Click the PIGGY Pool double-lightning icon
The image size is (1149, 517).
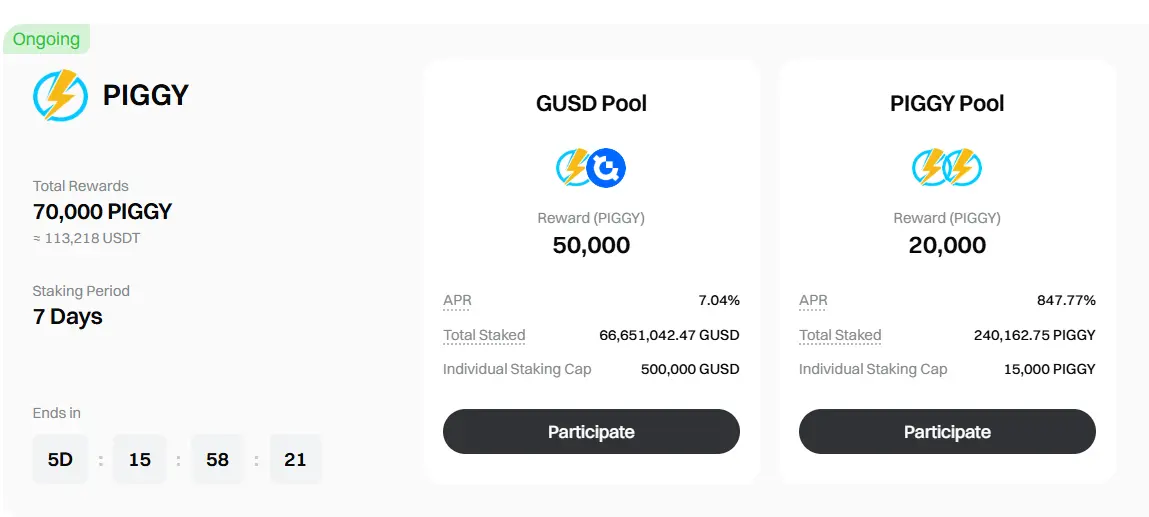[947, 168]
